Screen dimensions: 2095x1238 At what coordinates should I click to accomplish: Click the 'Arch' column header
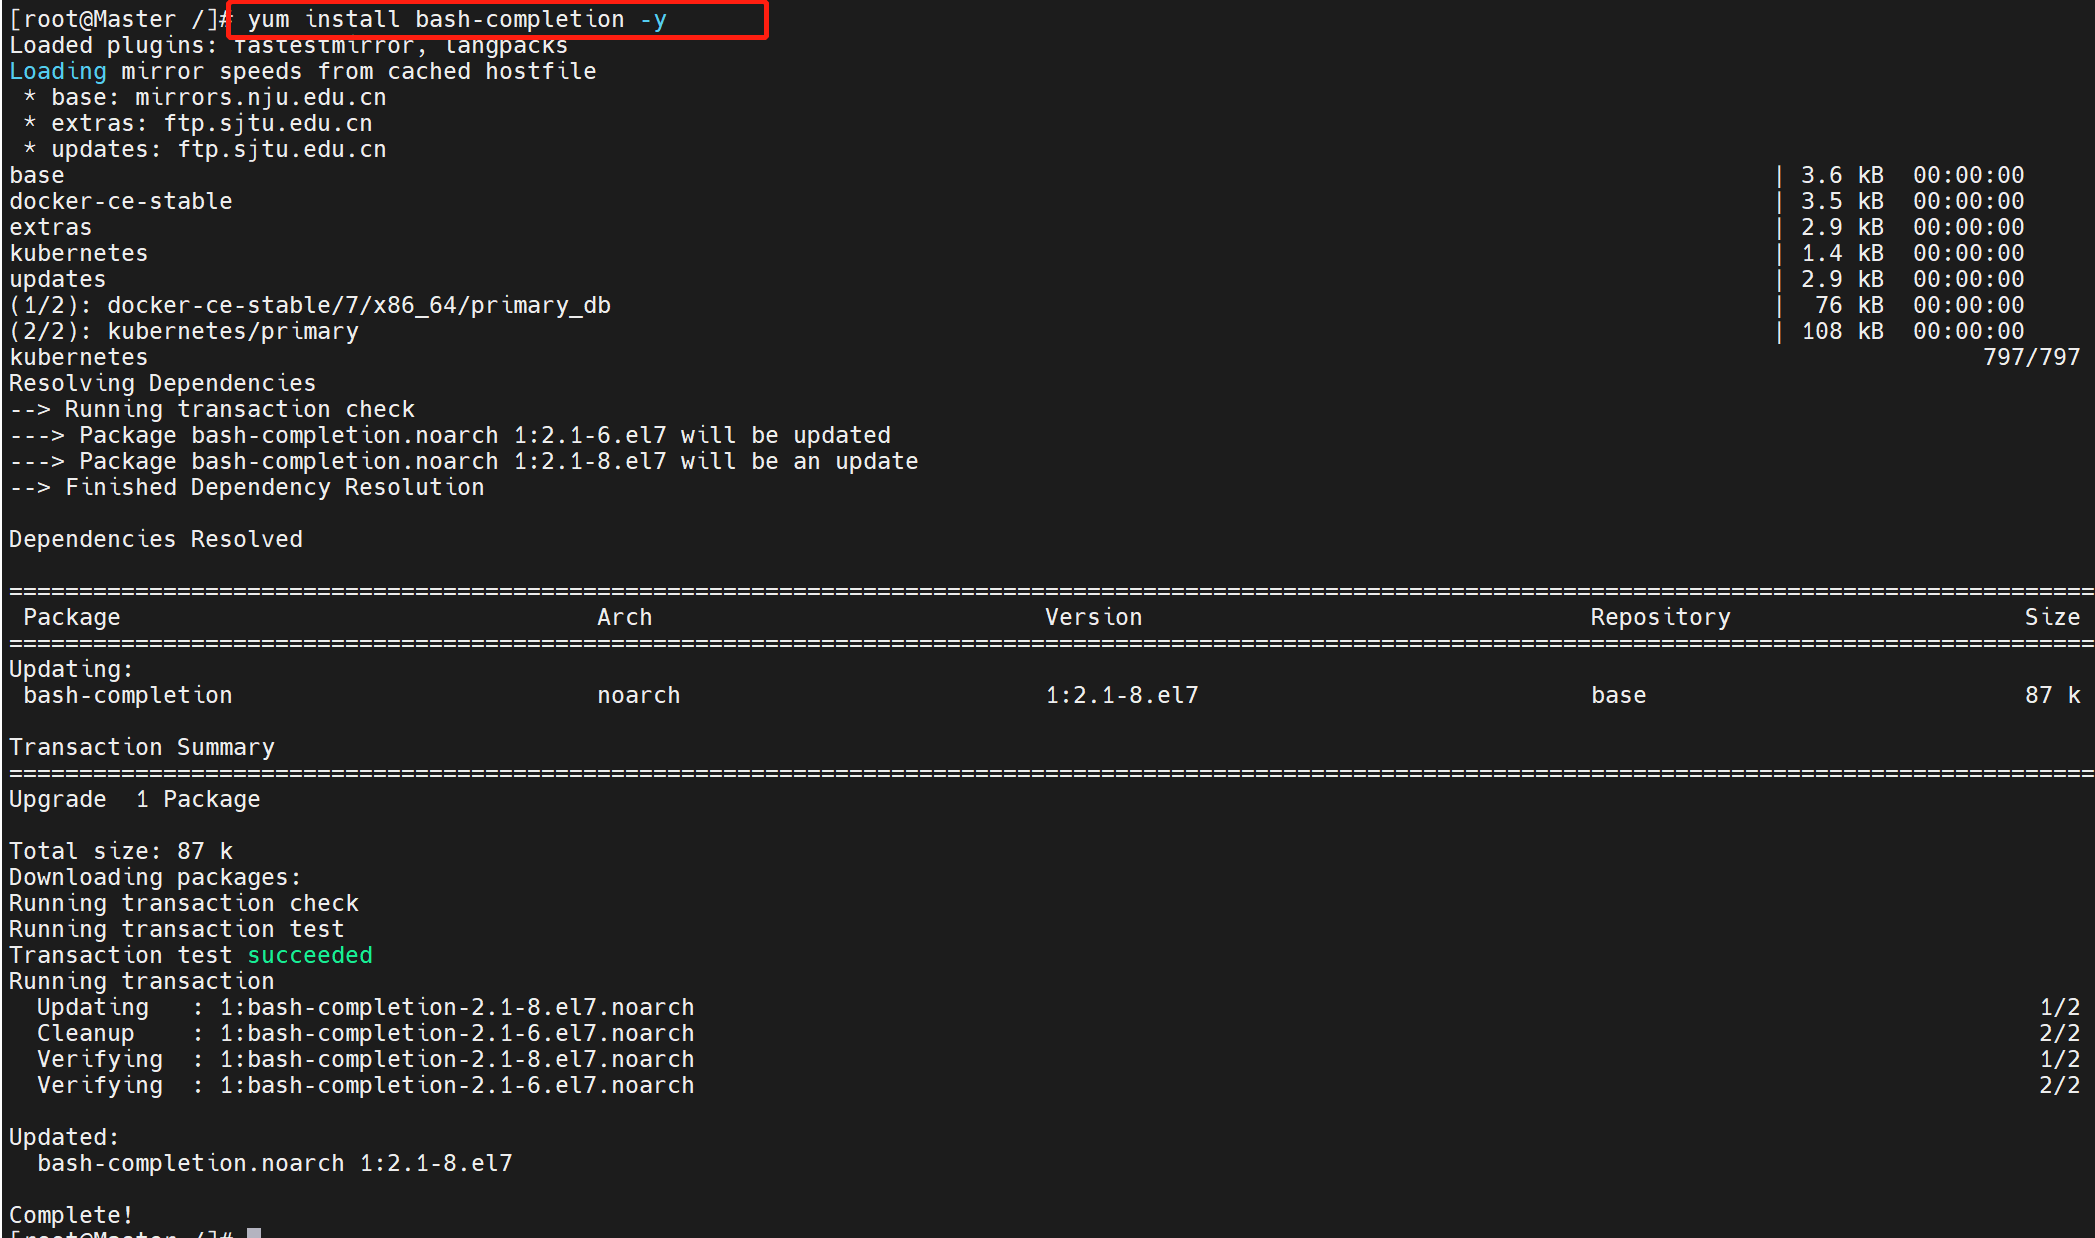pyautogui.click(x=624, y=617)
